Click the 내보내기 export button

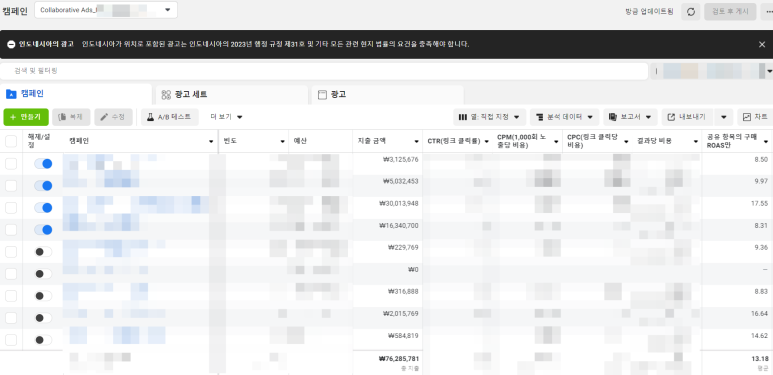[x=688, y=117]
